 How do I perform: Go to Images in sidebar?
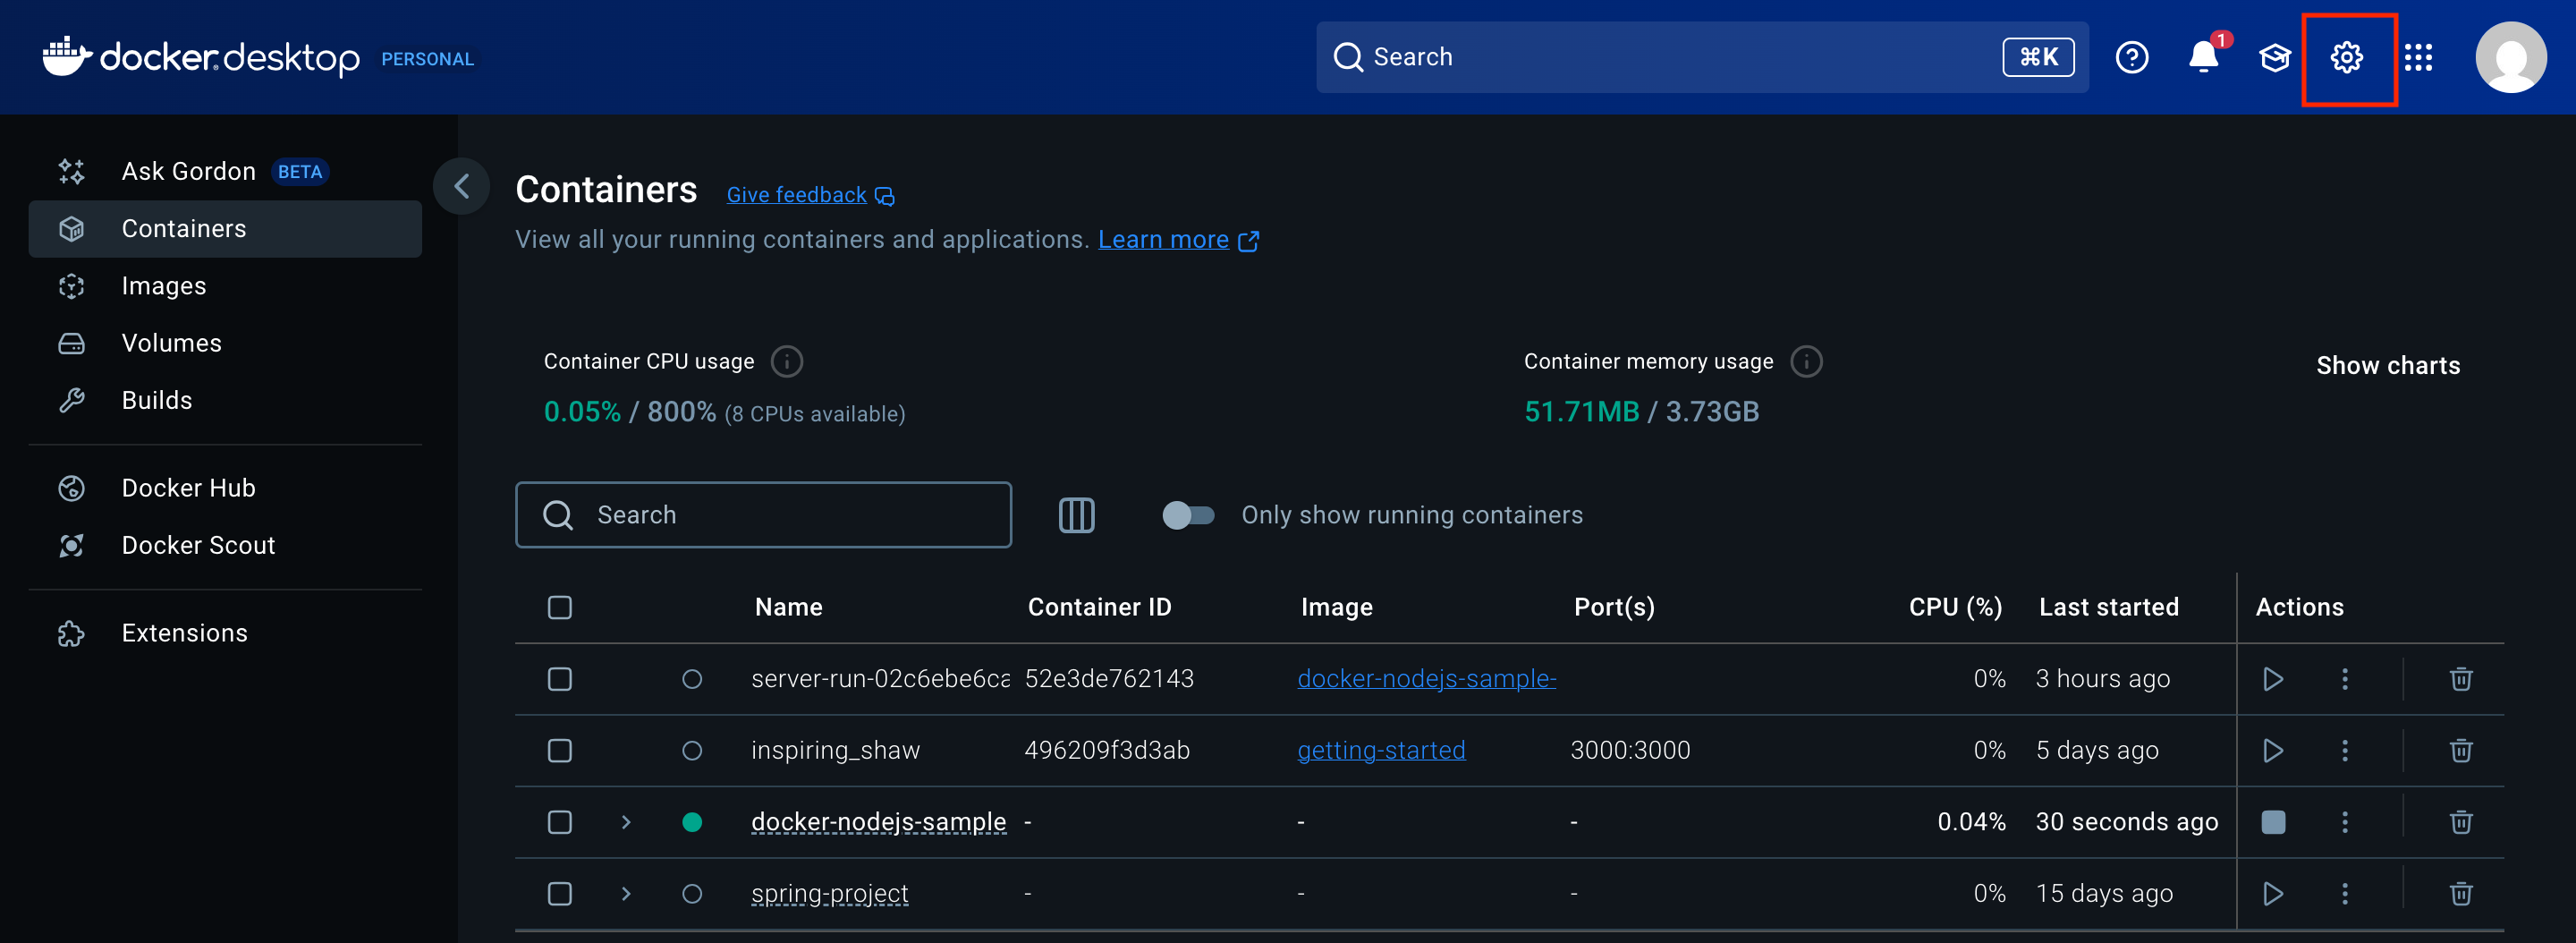point(225,286)
